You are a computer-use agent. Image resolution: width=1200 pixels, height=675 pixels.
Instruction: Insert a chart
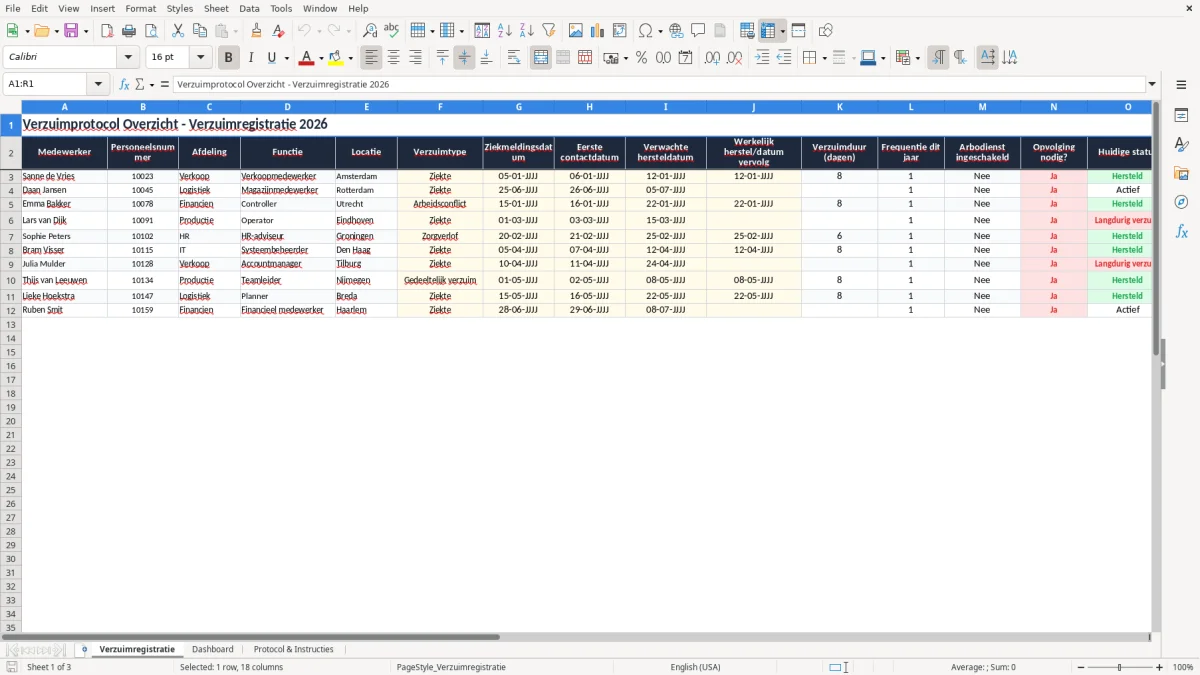598,31
